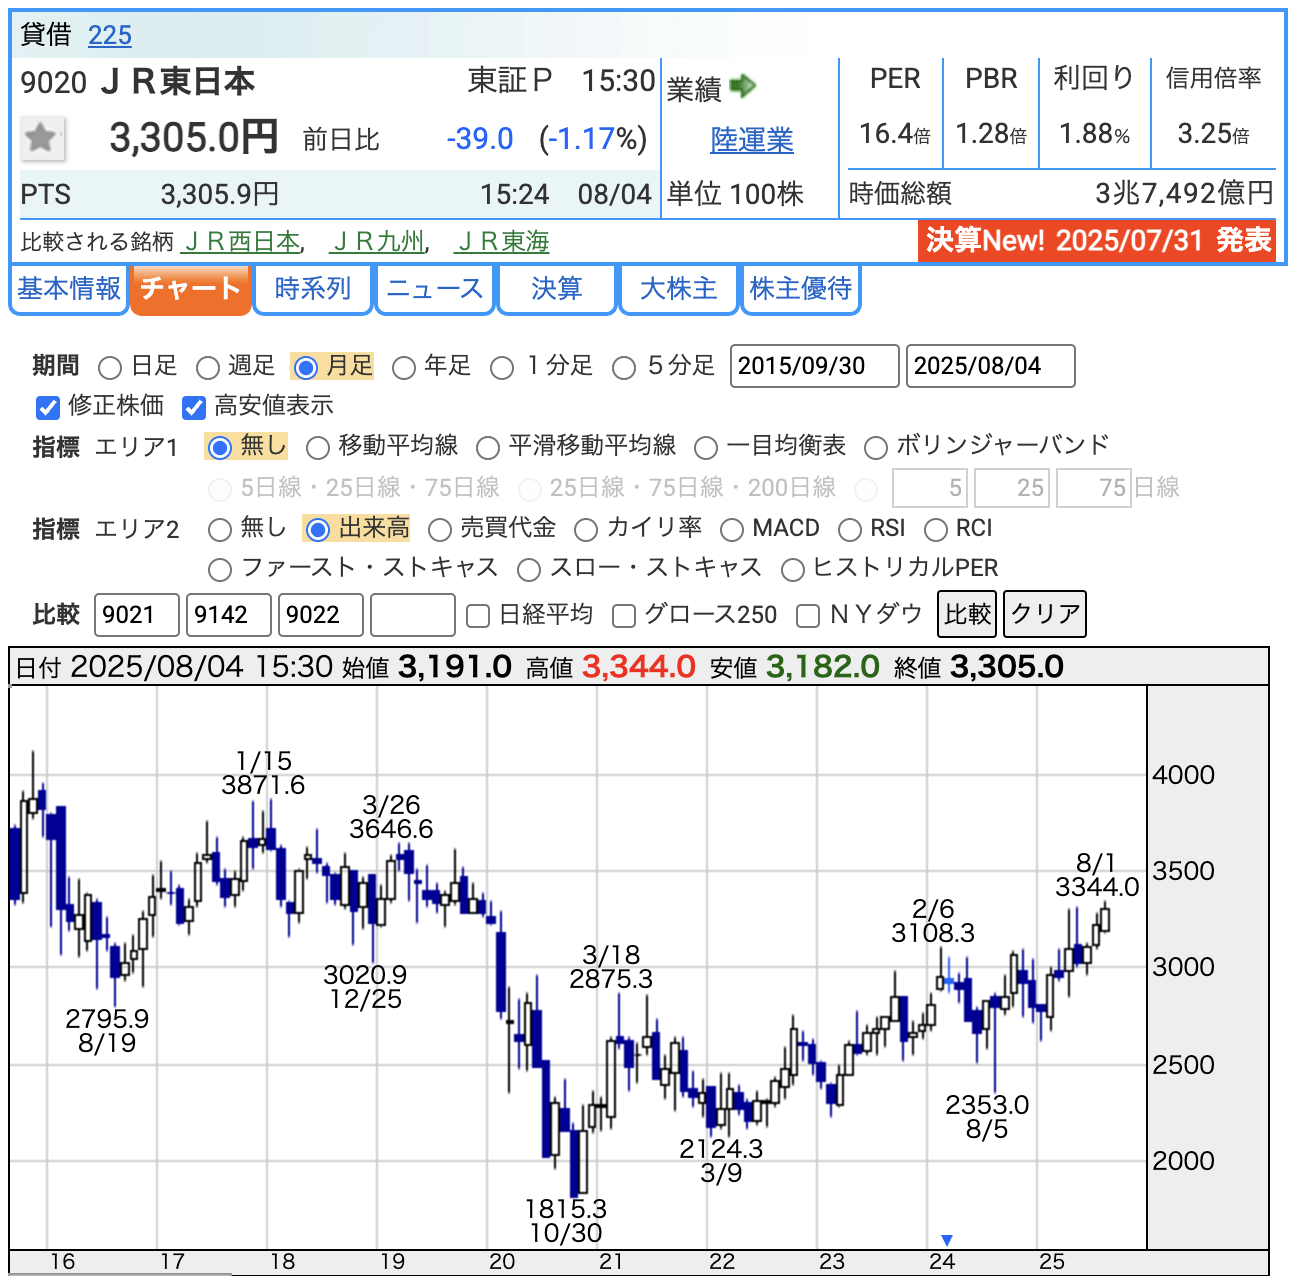Select 無し for indicator エリア2
The image size is (1298, 1276).
(x=219, y=529)
